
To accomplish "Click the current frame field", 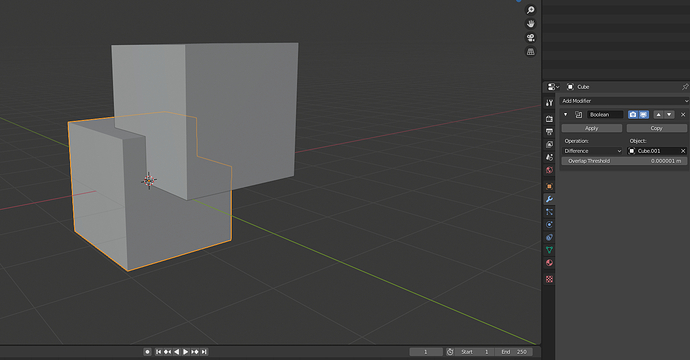I will 426,352.
